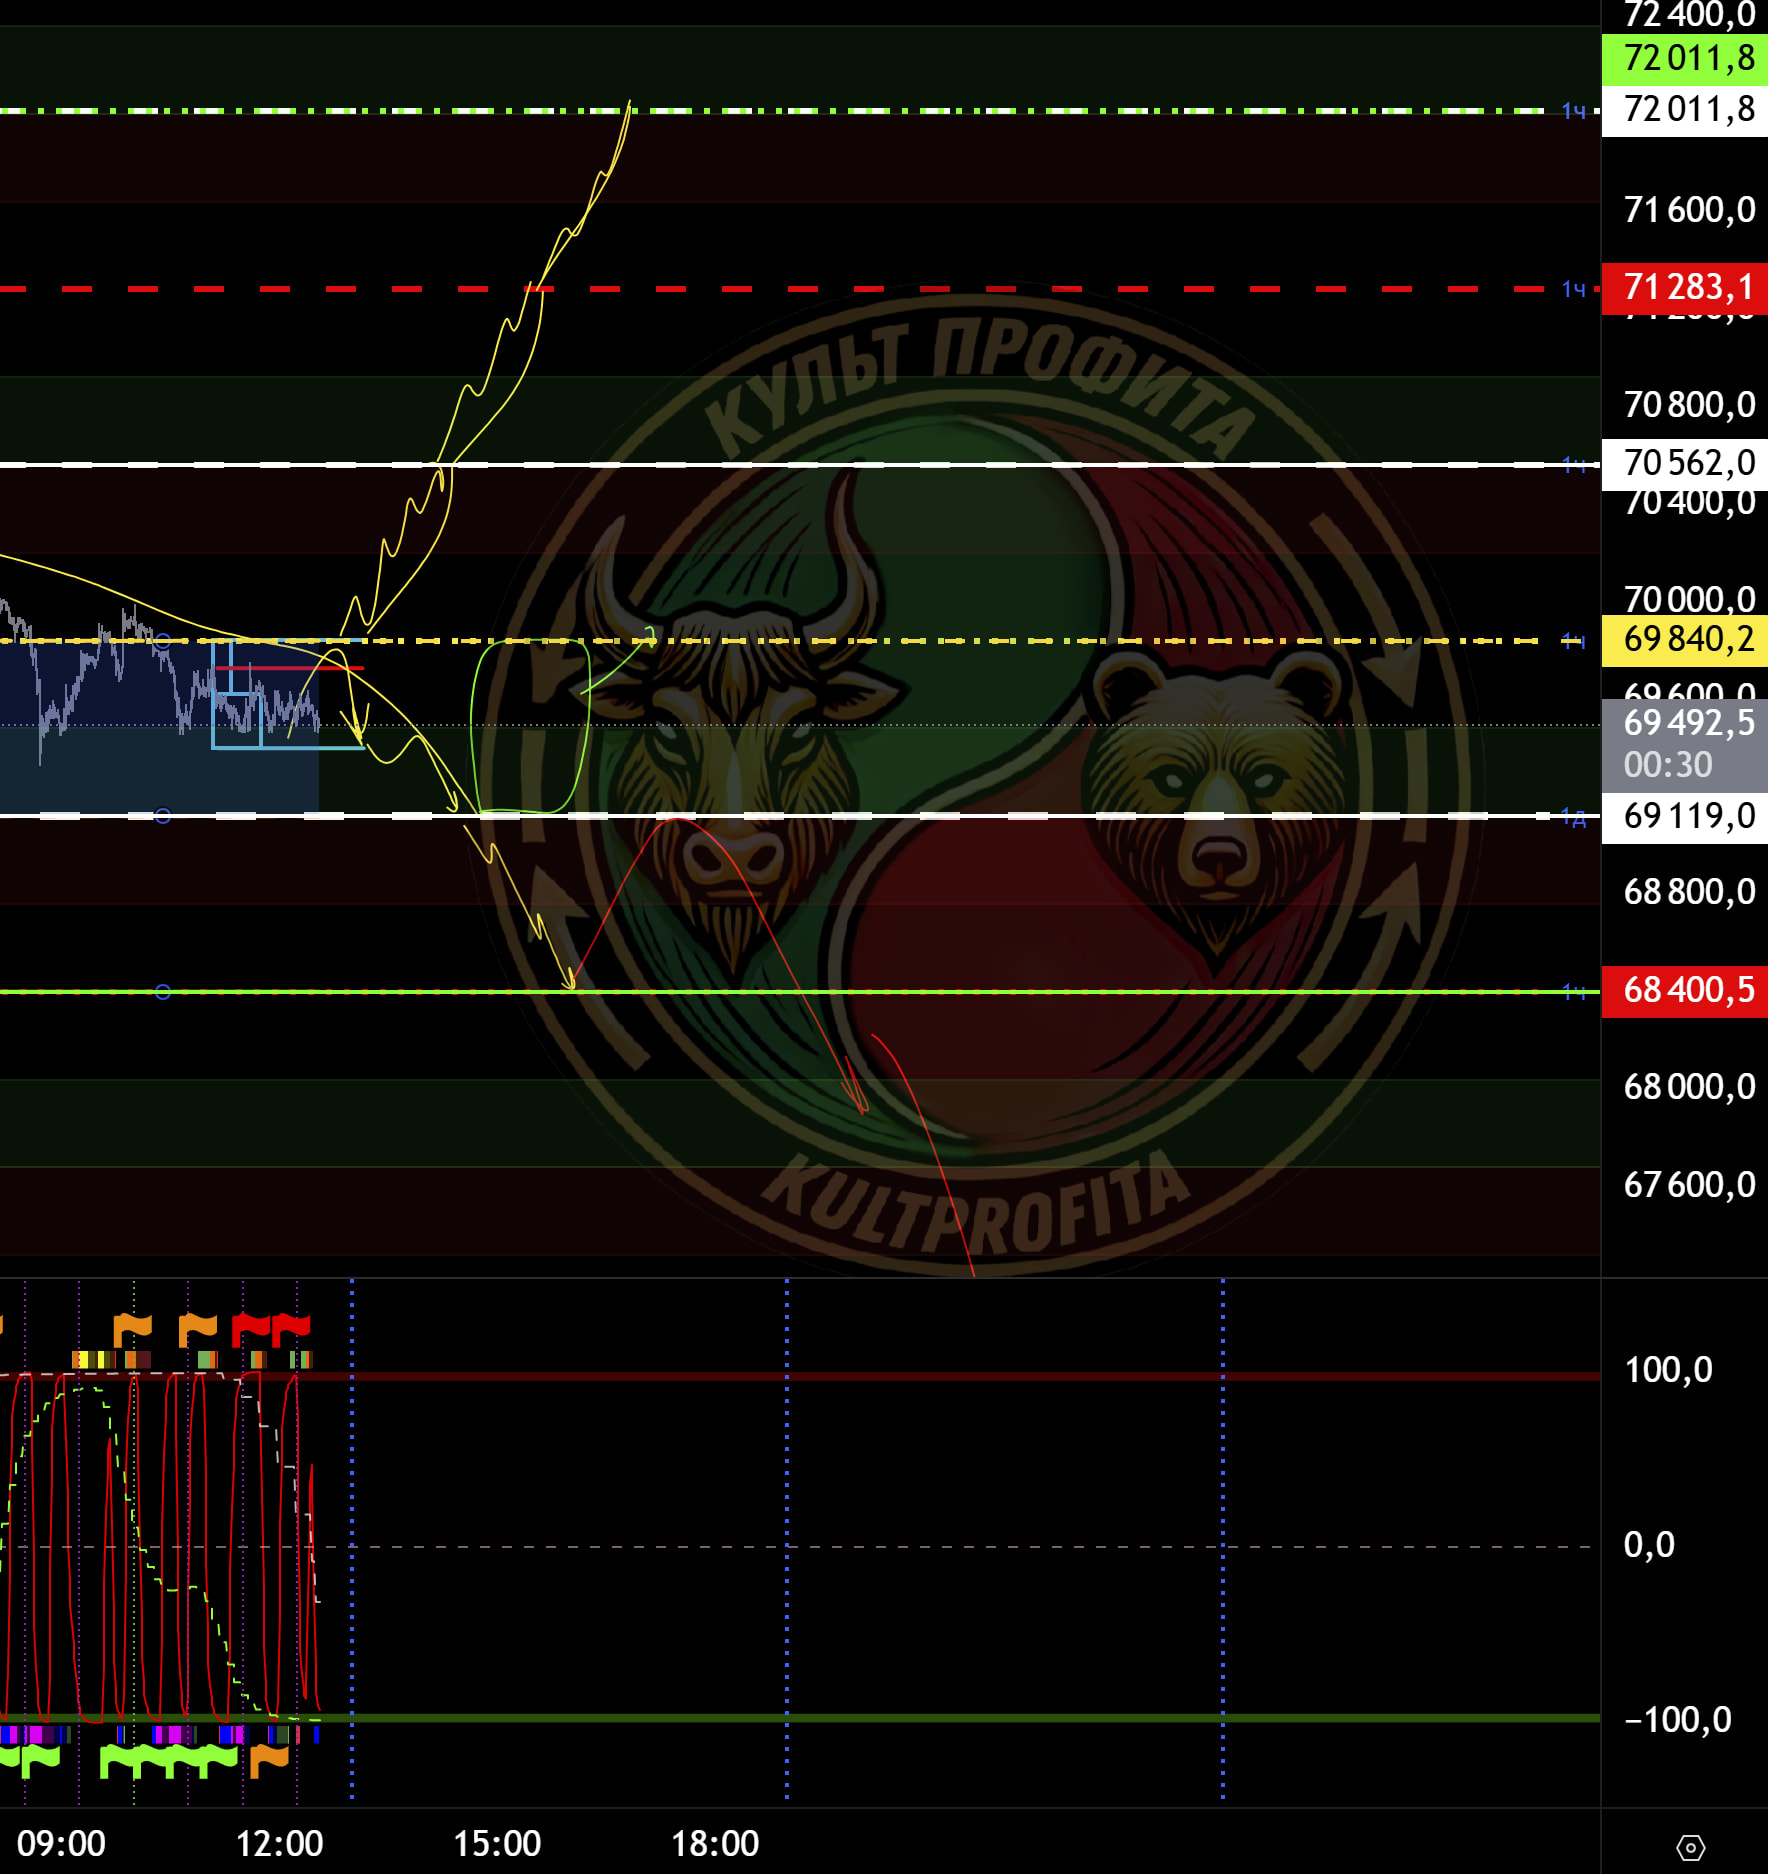Image resolution: width=1768 pixels, height=1874 pixels.
Task: Select the rightmost red flag above the oscillator
Action: pyautogui.click(x=292, y=1328)
